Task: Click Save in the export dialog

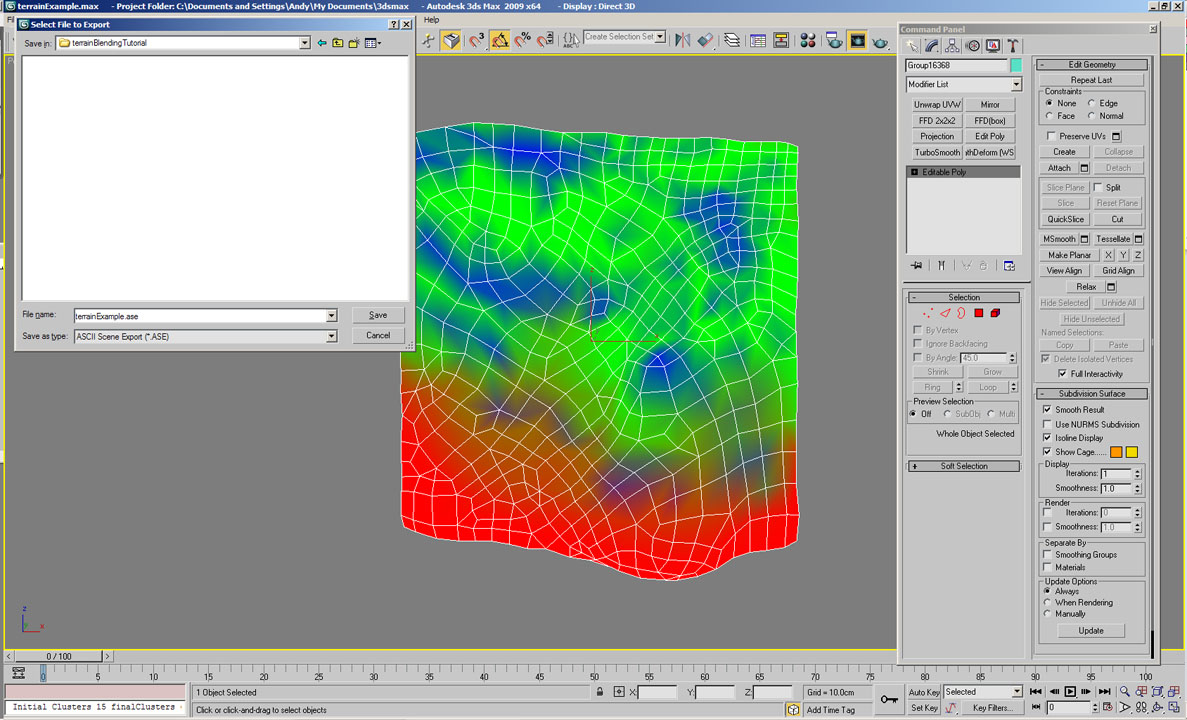Action: [378, 315]
